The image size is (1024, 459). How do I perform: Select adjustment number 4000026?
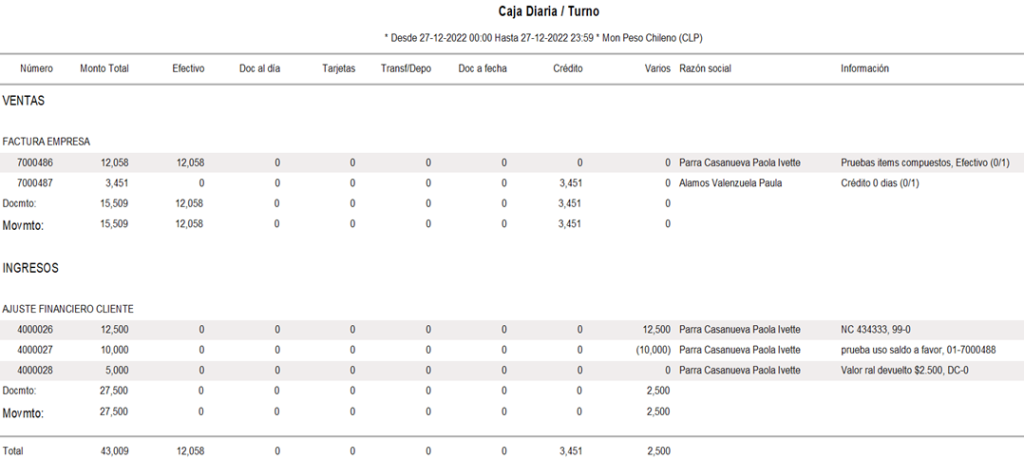[35, 330]
